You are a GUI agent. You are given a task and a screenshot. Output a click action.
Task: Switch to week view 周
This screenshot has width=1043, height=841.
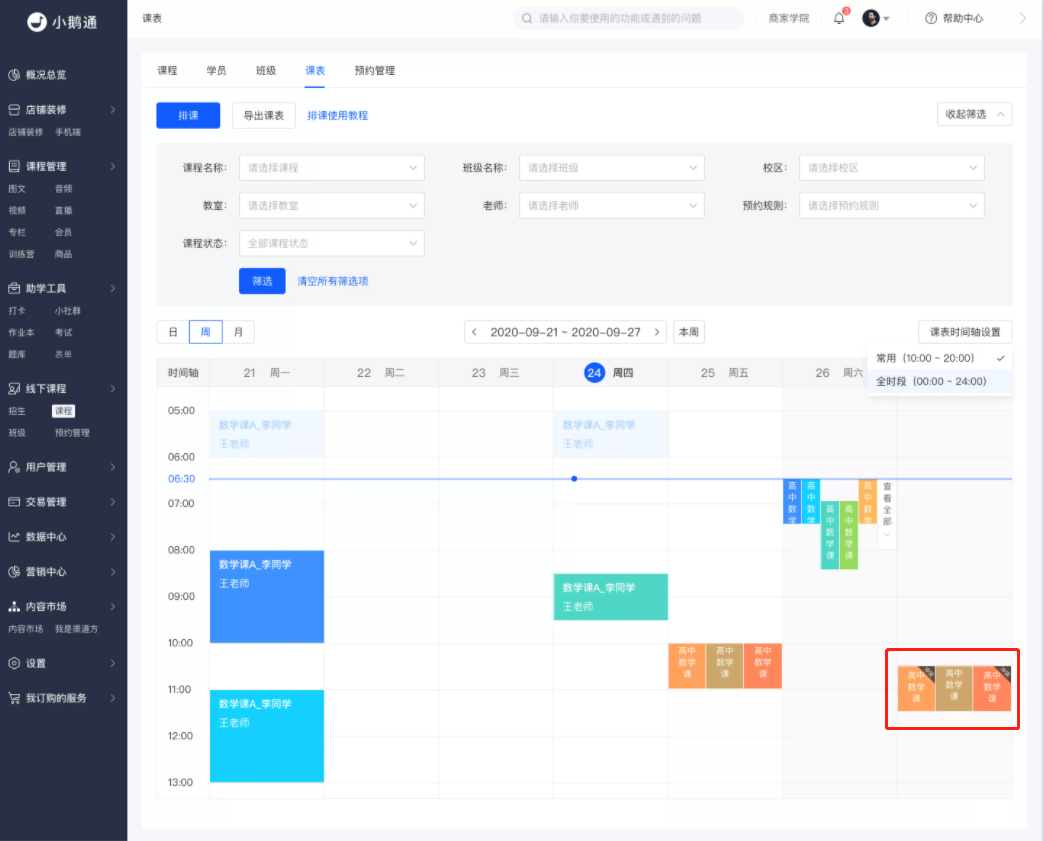pos(206,332)
